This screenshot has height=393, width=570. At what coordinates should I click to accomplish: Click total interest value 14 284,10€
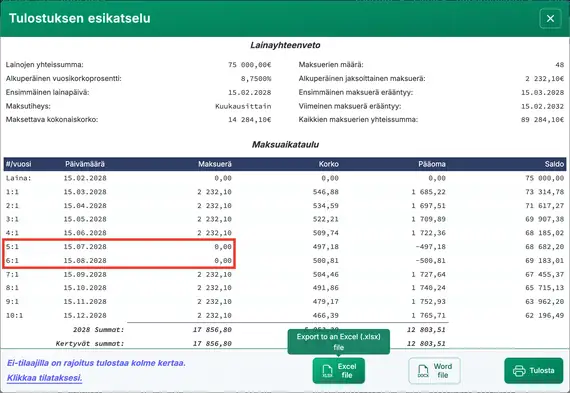(x=249, y=120)
